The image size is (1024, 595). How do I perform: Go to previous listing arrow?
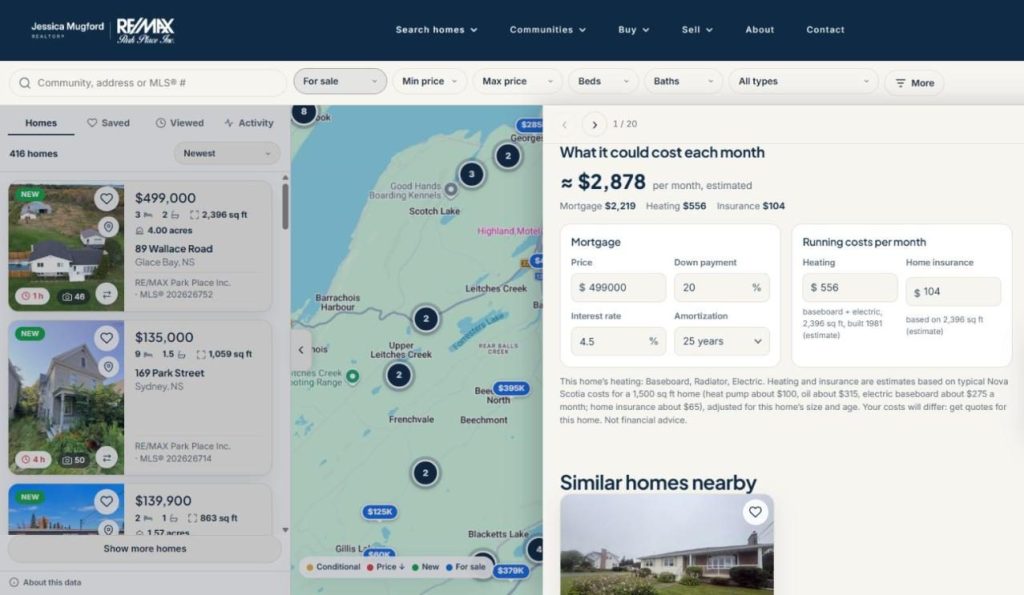pyautogui.click(x=565, y=124)
